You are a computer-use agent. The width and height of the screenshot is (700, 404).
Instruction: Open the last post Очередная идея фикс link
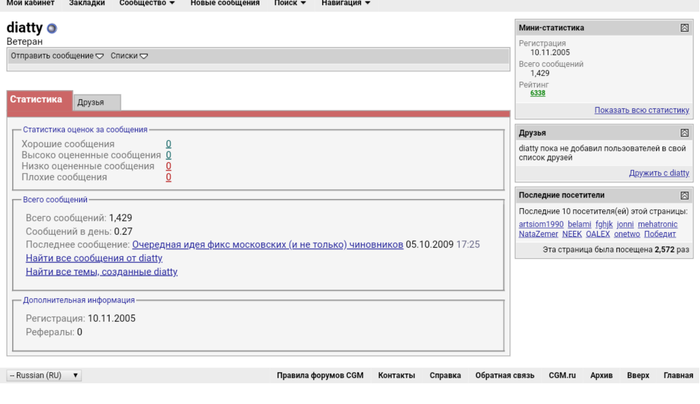pyautogui.click(x=267, y=245)
